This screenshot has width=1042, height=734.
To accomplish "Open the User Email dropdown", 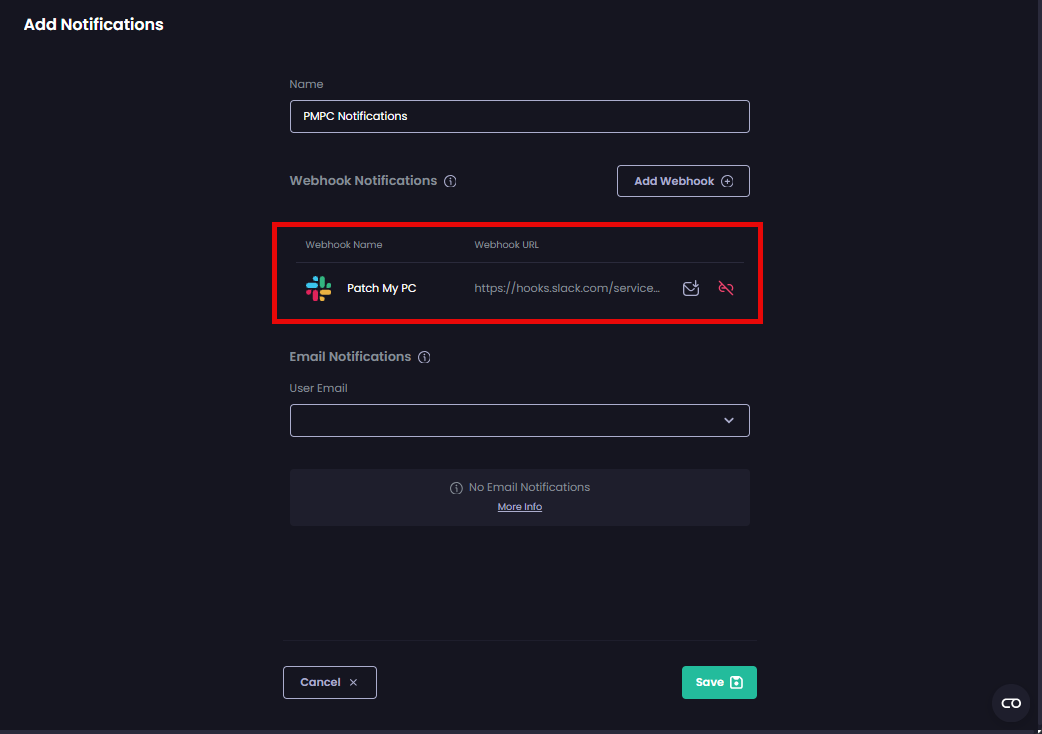I will coord(519,420).
